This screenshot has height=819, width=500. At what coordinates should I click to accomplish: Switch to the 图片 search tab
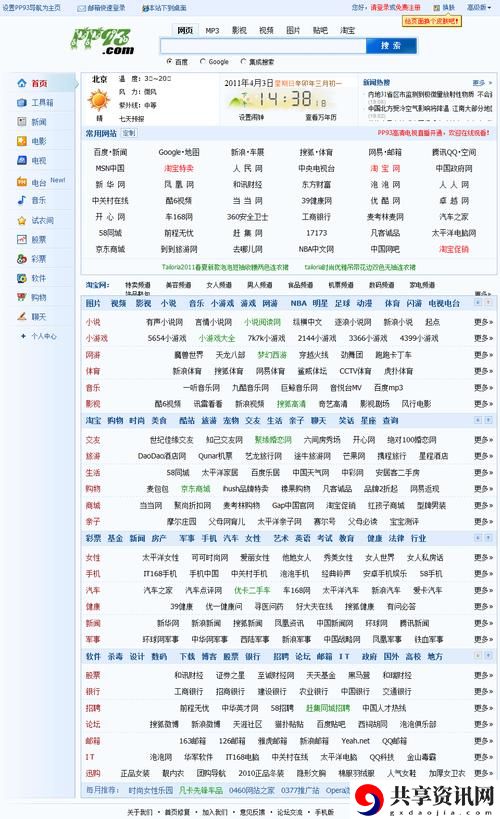(x=293, y=31)
